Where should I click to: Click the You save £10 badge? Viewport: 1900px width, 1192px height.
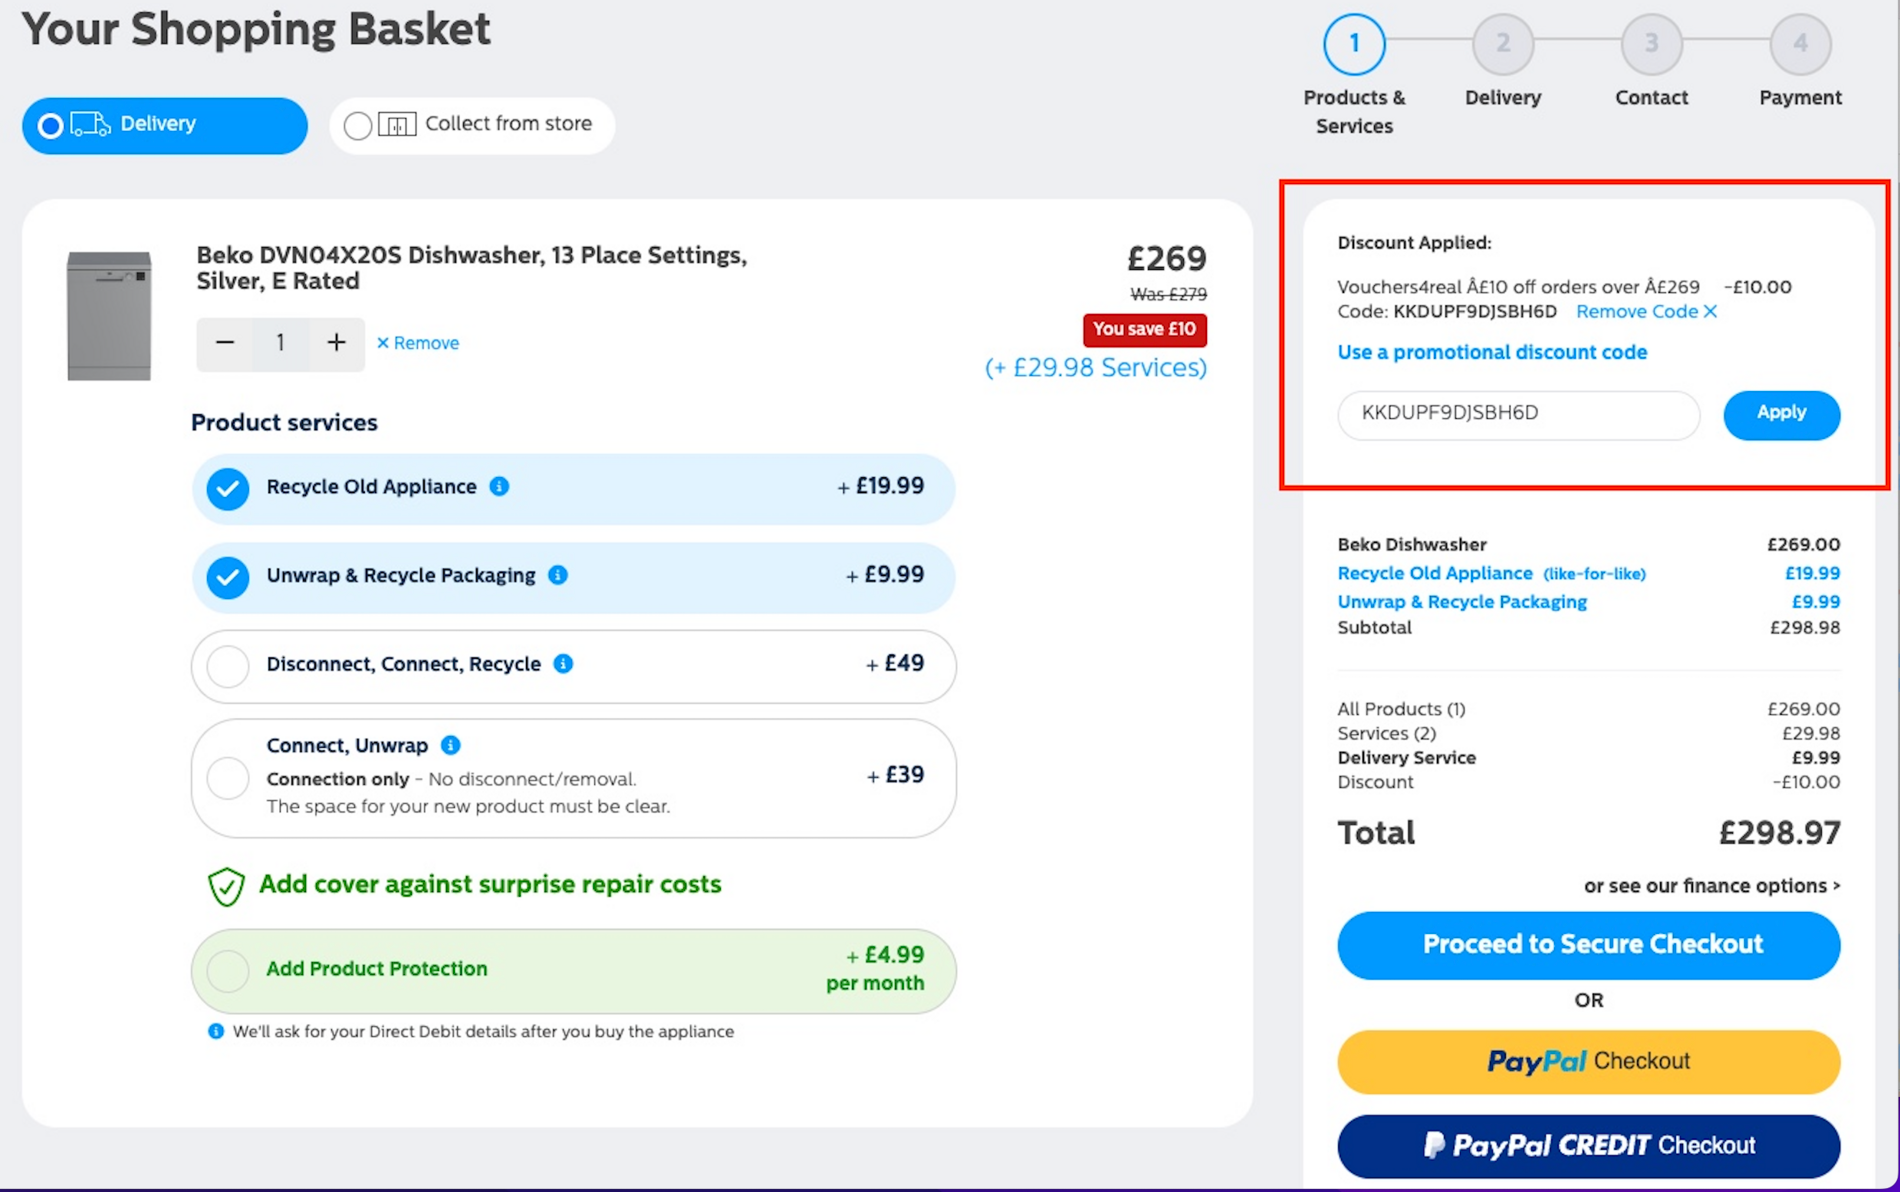pos(1145,330)
